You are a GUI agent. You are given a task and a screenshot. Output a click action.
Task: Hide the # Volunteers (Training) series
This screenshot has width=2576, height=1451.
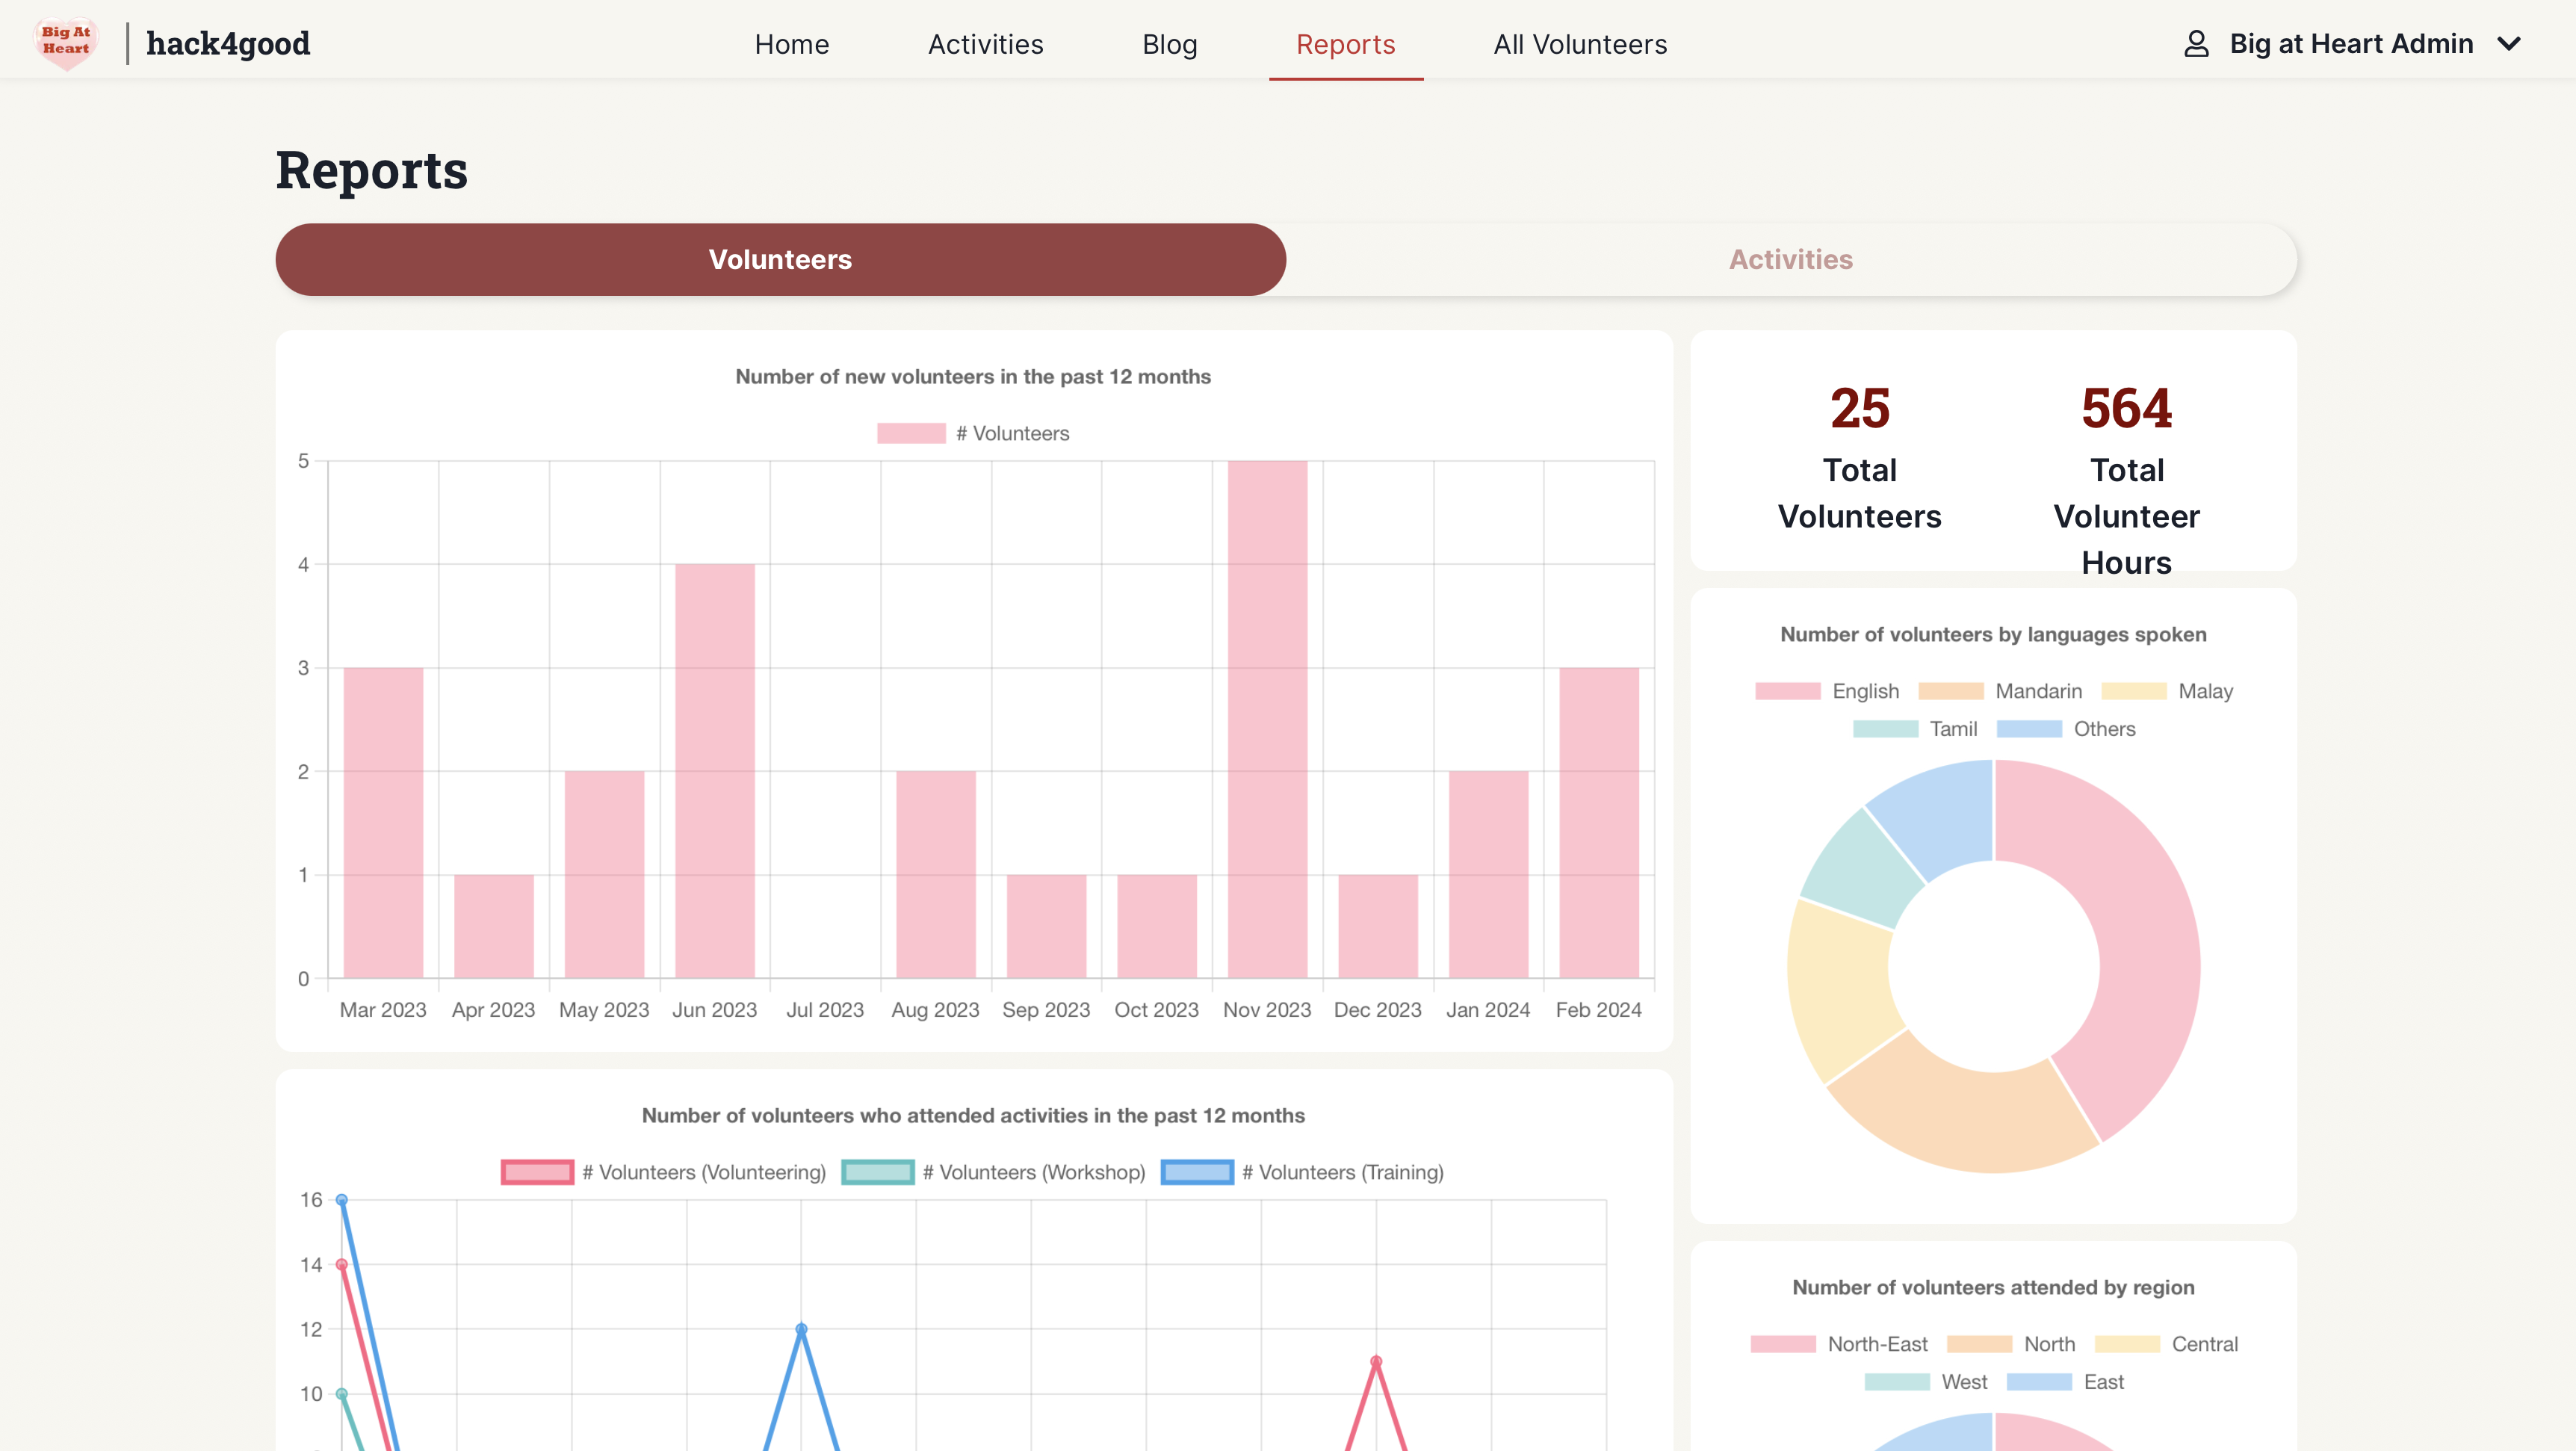pyautogui.click(x=1302, y=1172)
